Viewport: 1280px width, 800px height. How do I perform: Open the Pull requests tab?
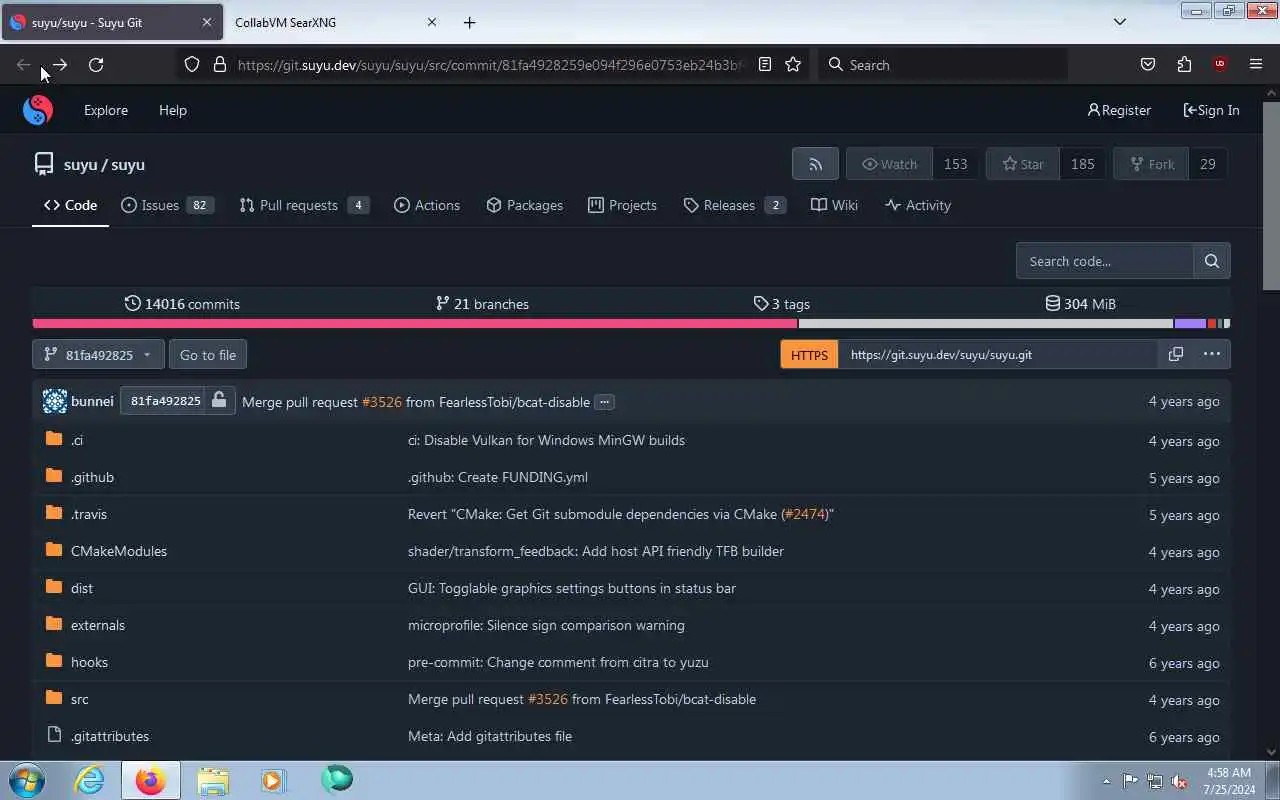304,205
